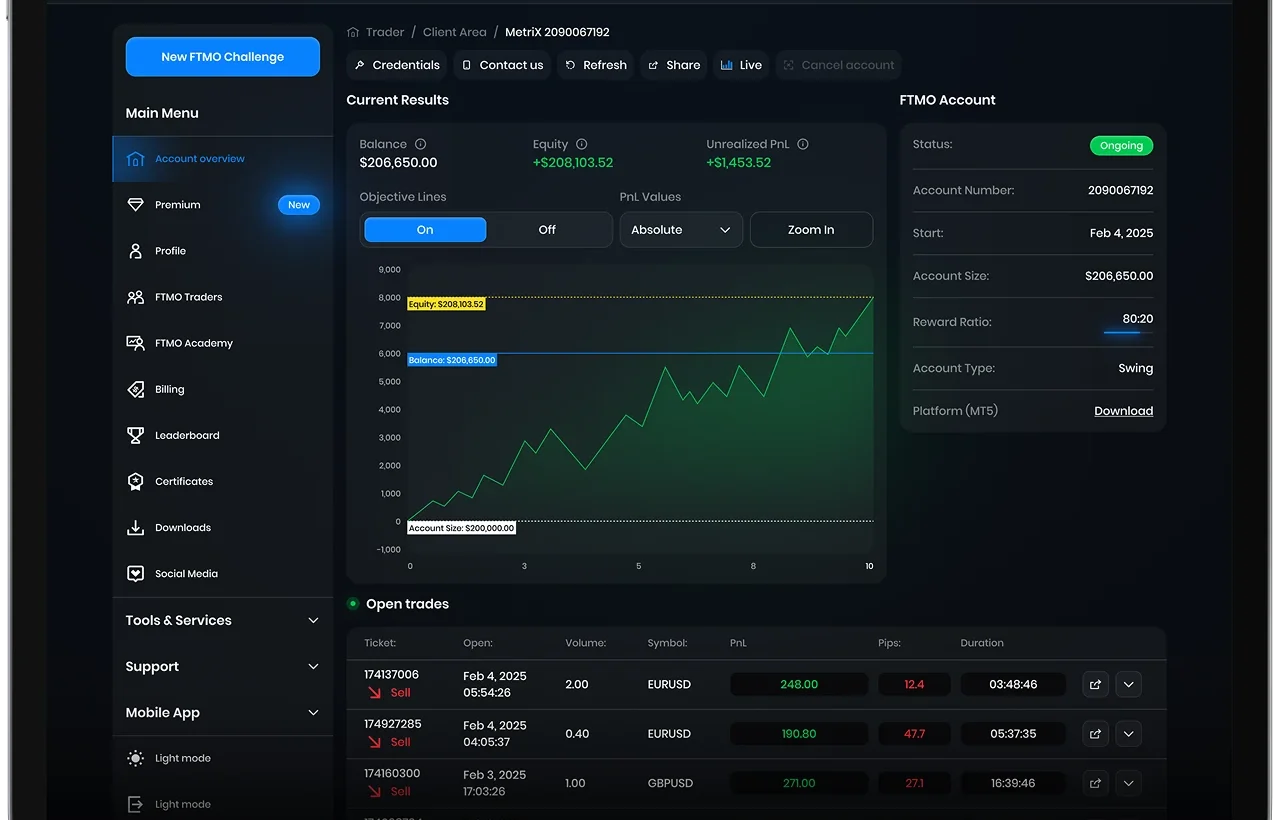
Task: Switch Objective Lines to Off
Action: [547, 230]
